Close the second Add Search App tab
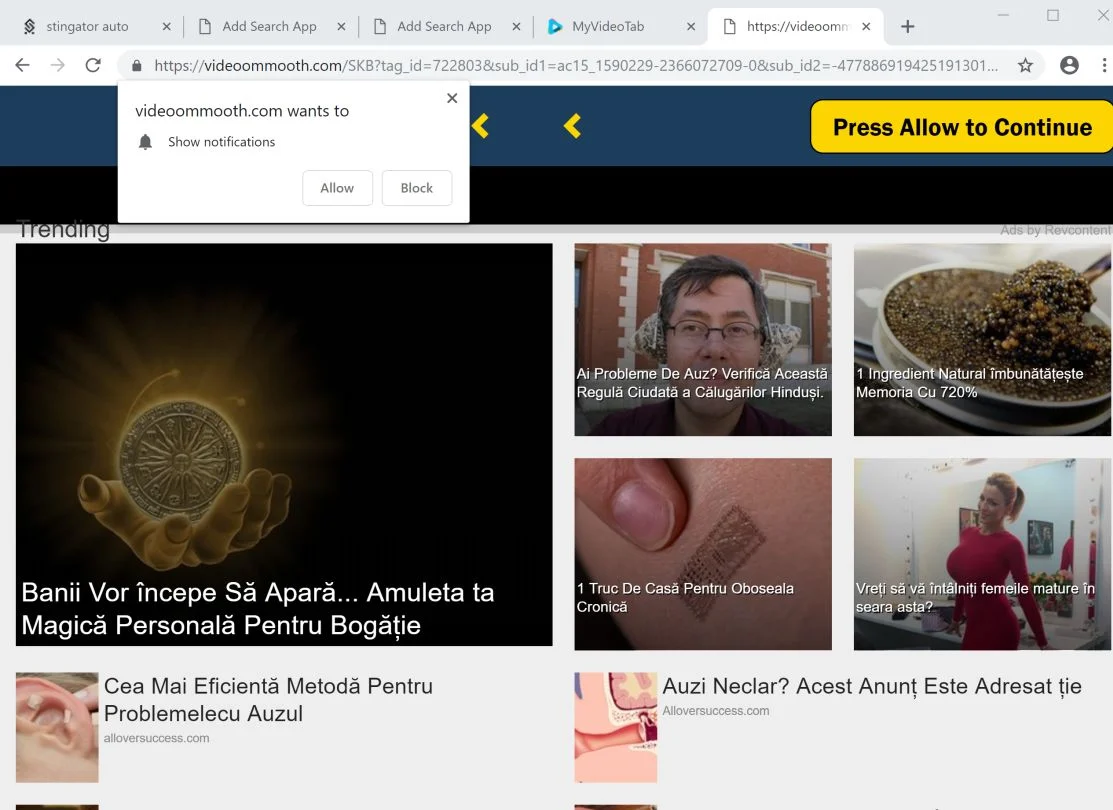Screen dimensions: 1113x810 [516, 27]
